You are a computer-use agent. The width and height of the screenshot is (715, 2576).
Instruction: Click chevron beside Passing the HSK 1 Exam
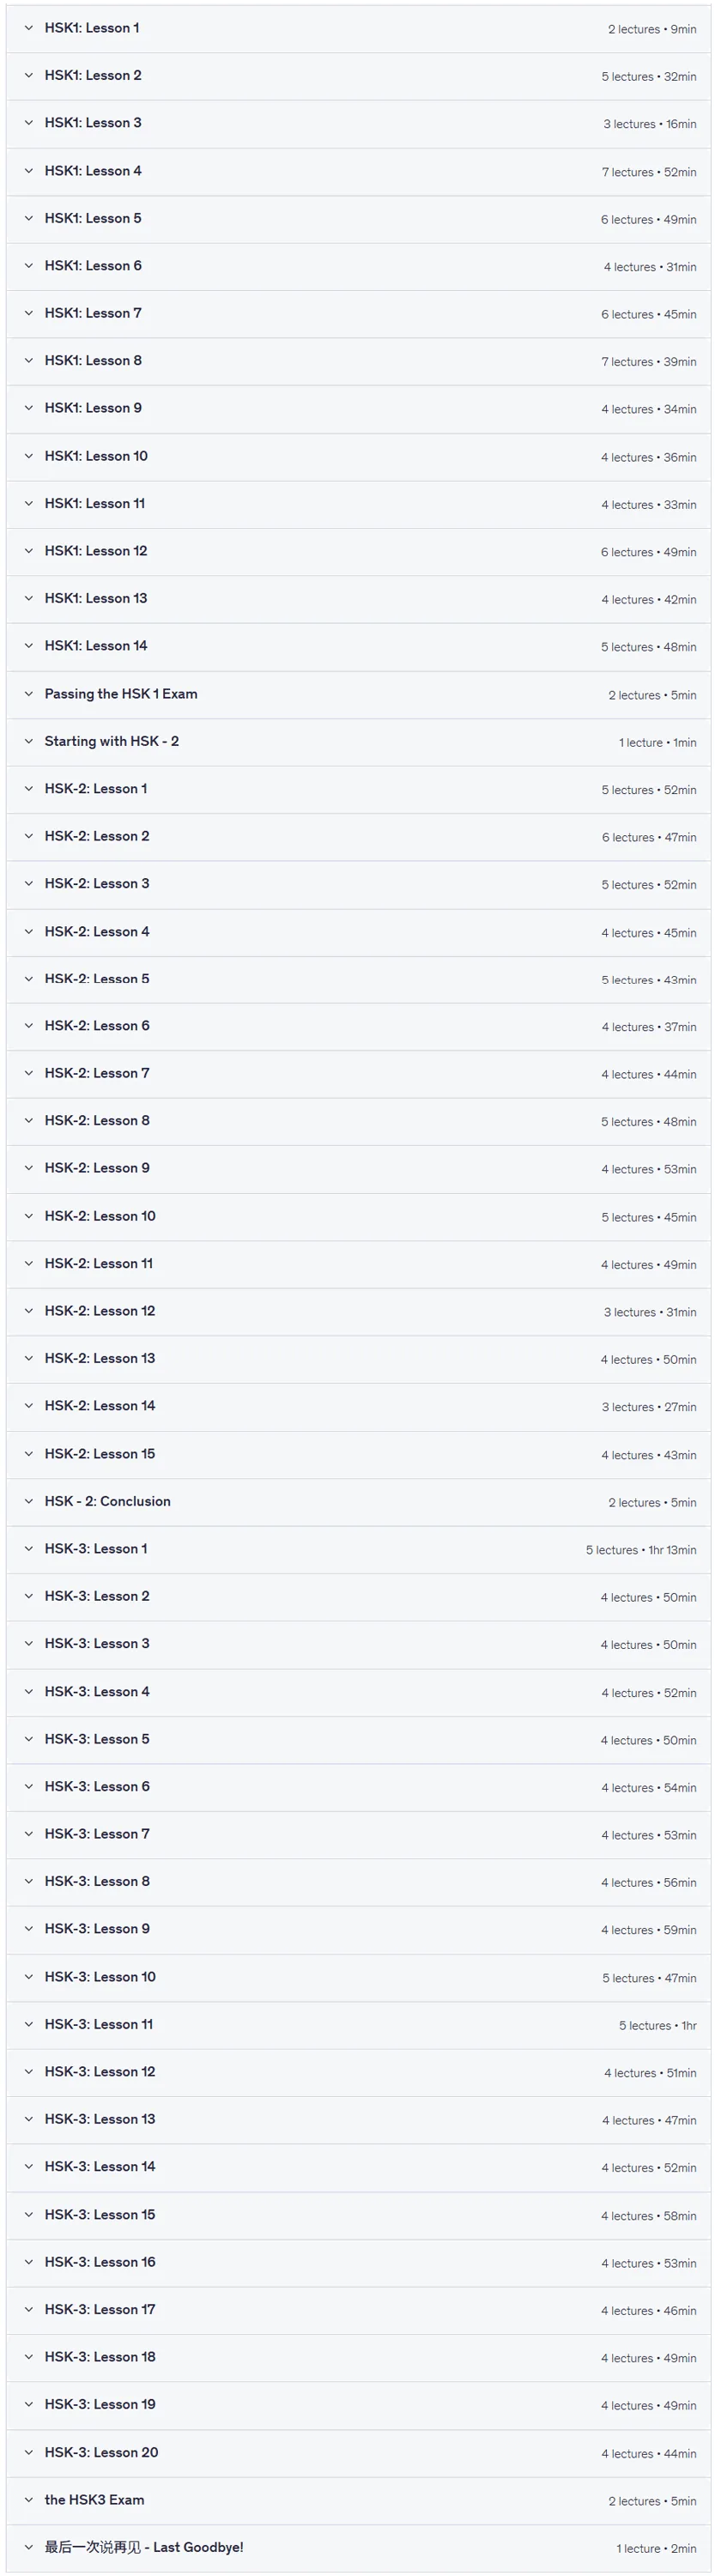(x=29, y=694)
